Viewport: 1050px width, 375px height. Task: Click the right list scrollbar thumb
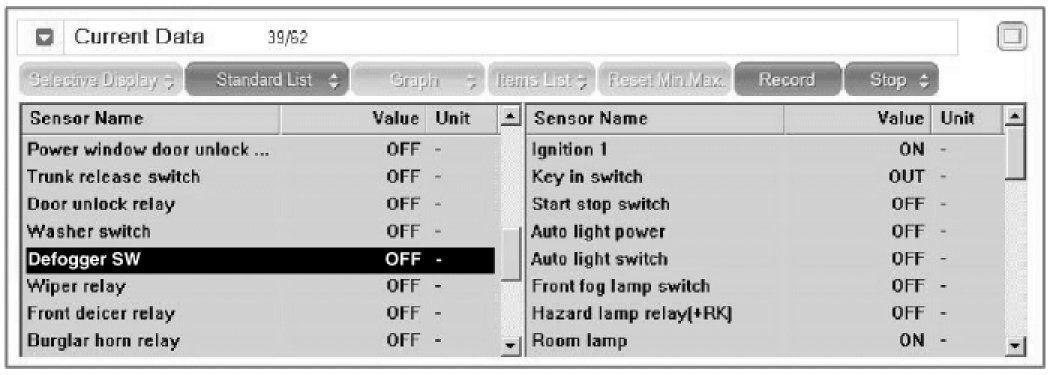point(1017,153)
